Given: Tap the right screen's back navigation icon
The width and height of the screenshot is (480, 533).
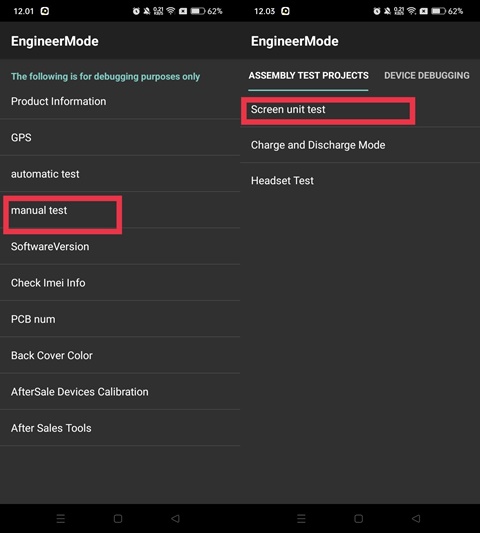Looking at the screenshot, I should (416, 518).
